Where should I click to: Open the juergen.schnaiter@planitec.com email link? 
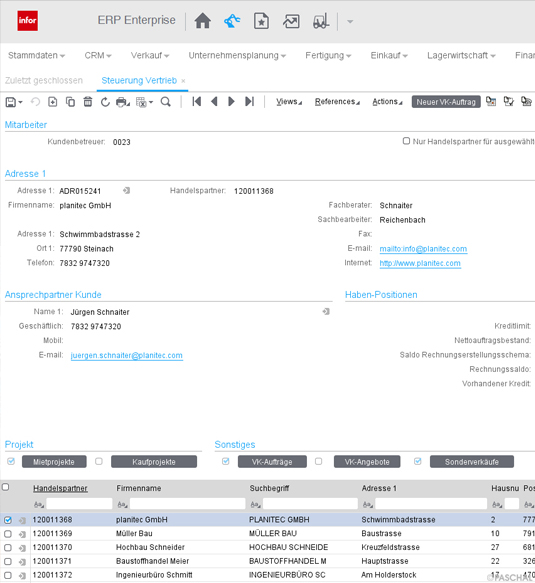point(126,355)
